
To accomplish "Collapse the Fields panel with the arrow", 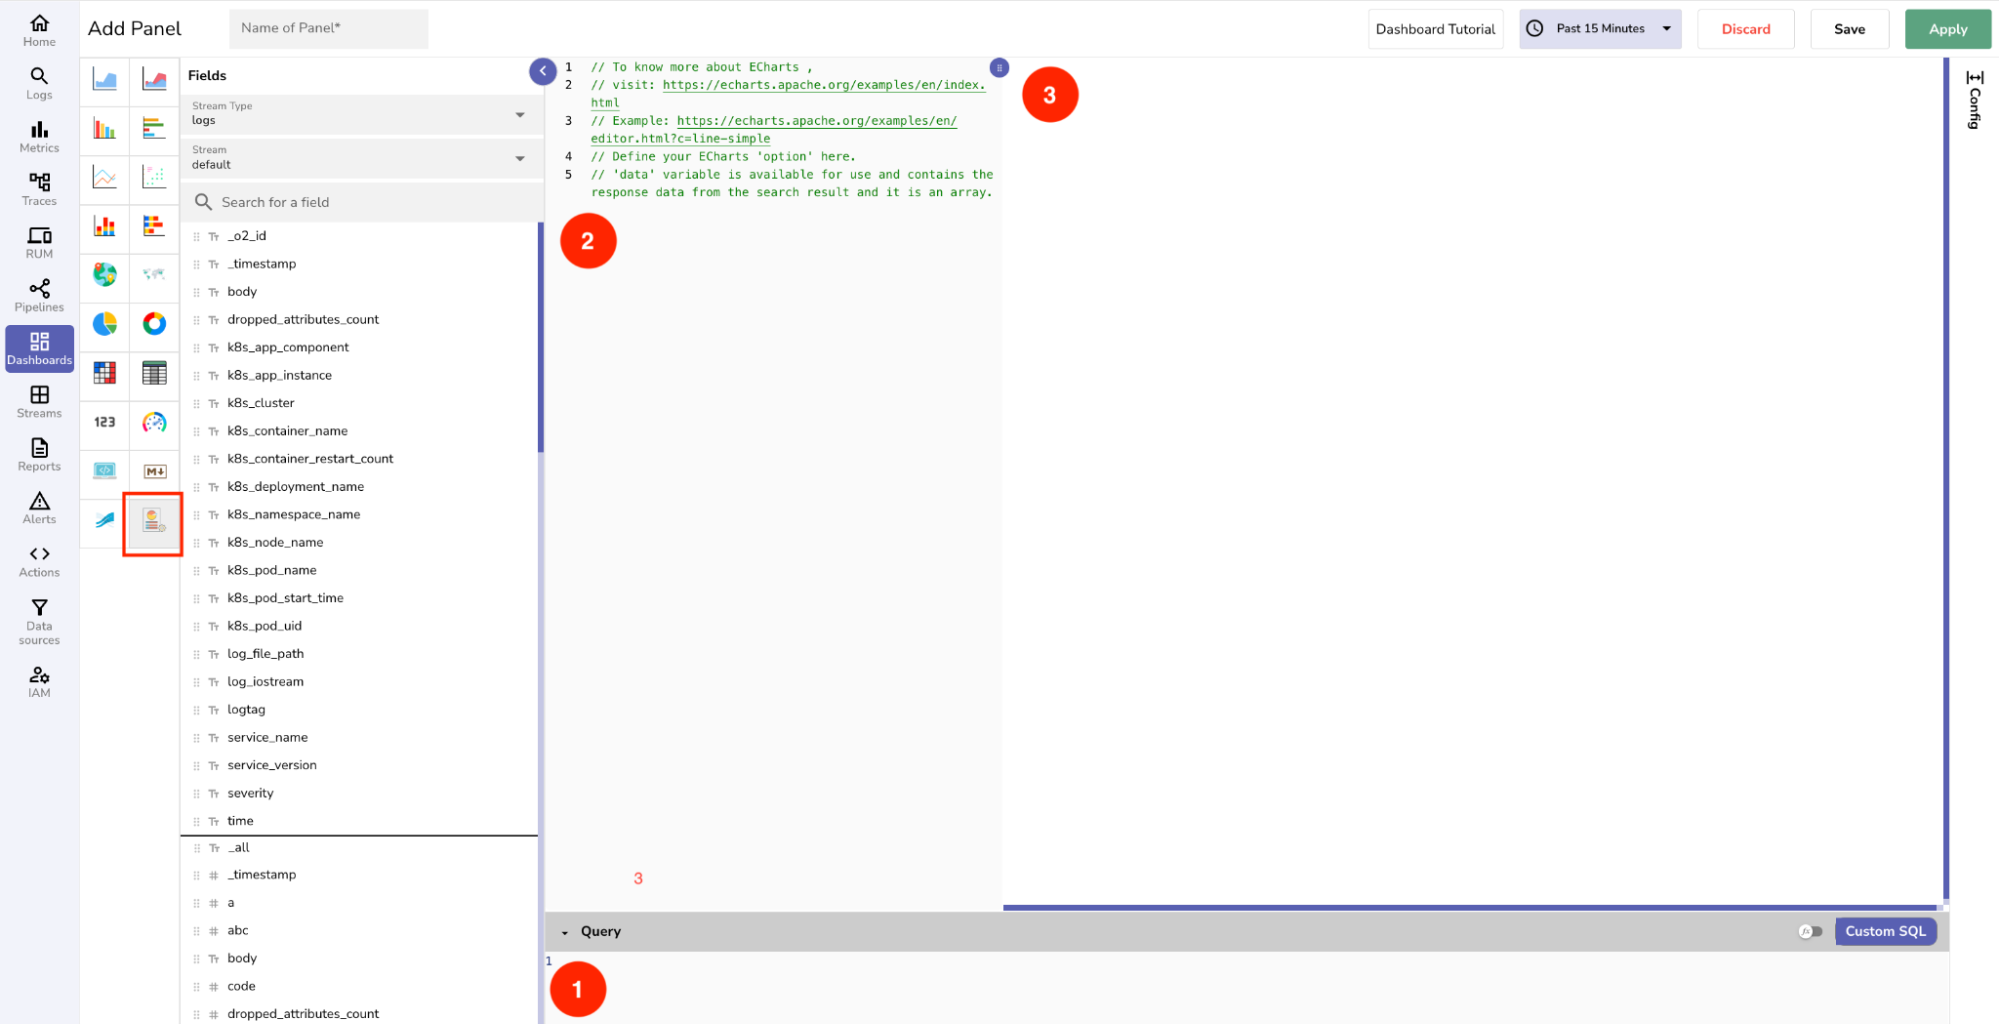I will 542,71.
